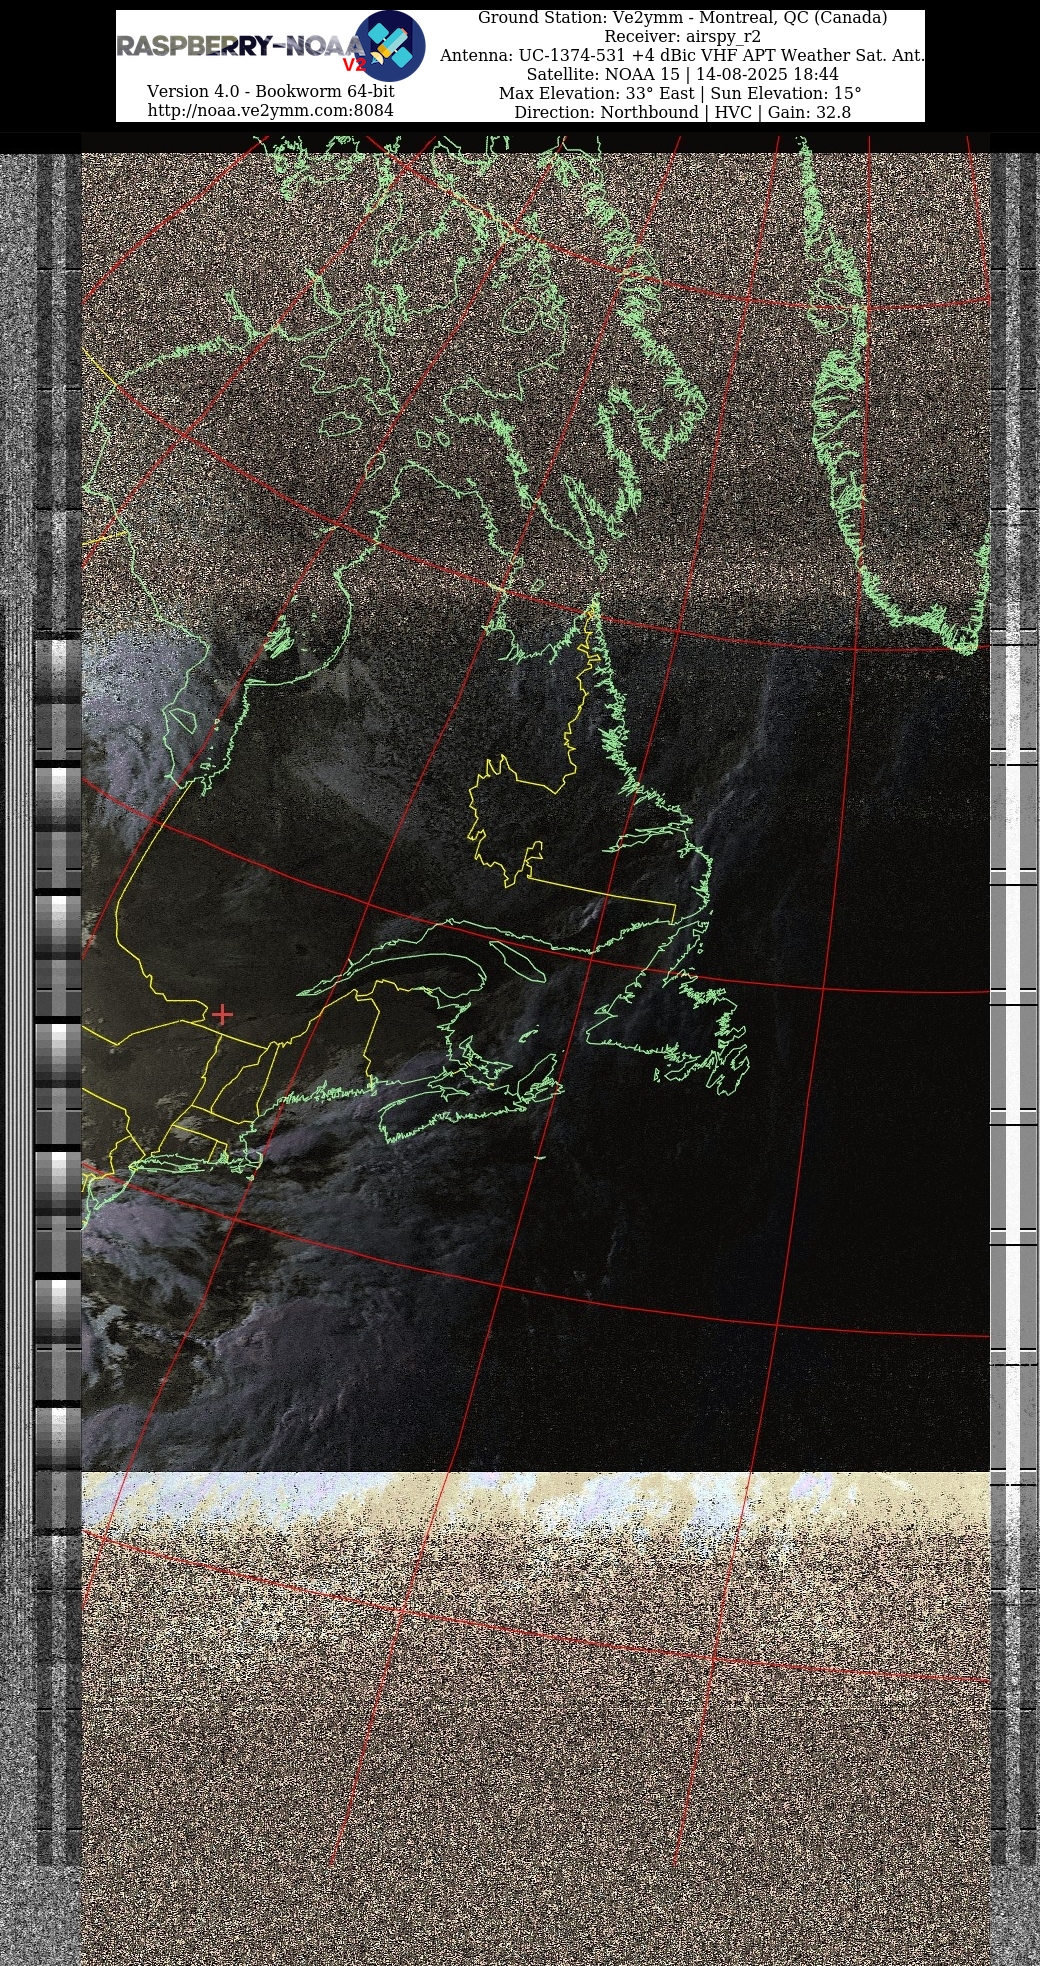Select the 'Version 4.0 - Bookworm 64-bit' text
The width and height of the screenshot is (1040, 1966).
click(x=270, y=91)
